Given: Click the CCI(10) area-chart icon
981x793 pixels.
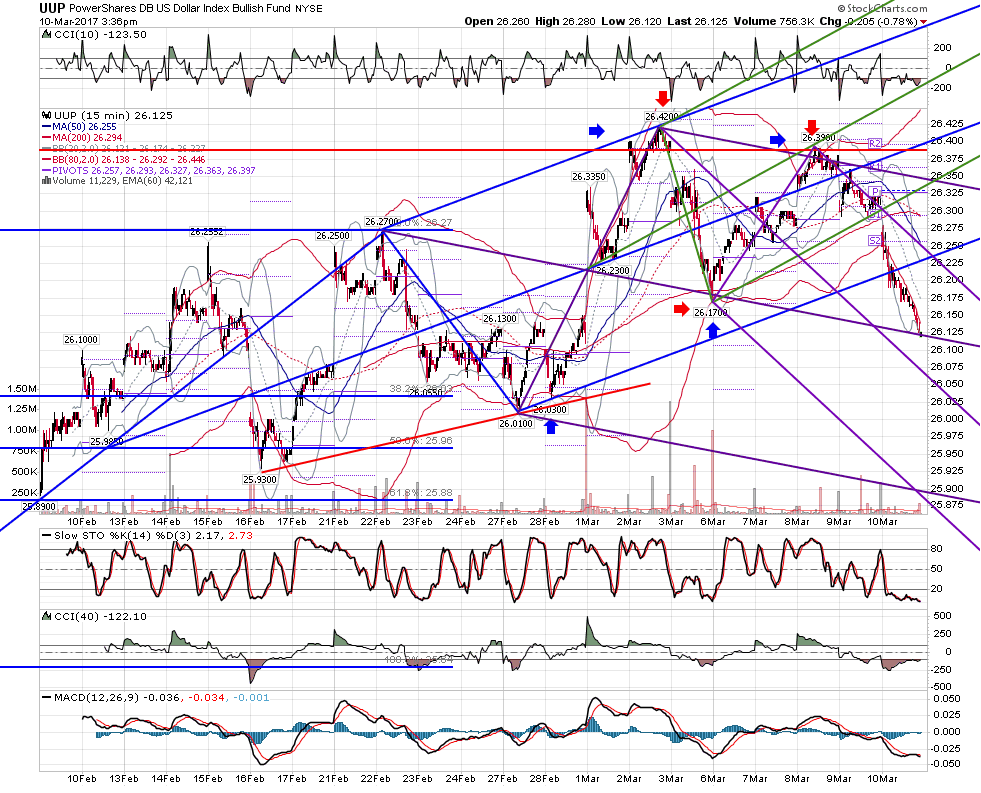Looking at the screenshot, I should pyautogui.click(x=46, y=35).
